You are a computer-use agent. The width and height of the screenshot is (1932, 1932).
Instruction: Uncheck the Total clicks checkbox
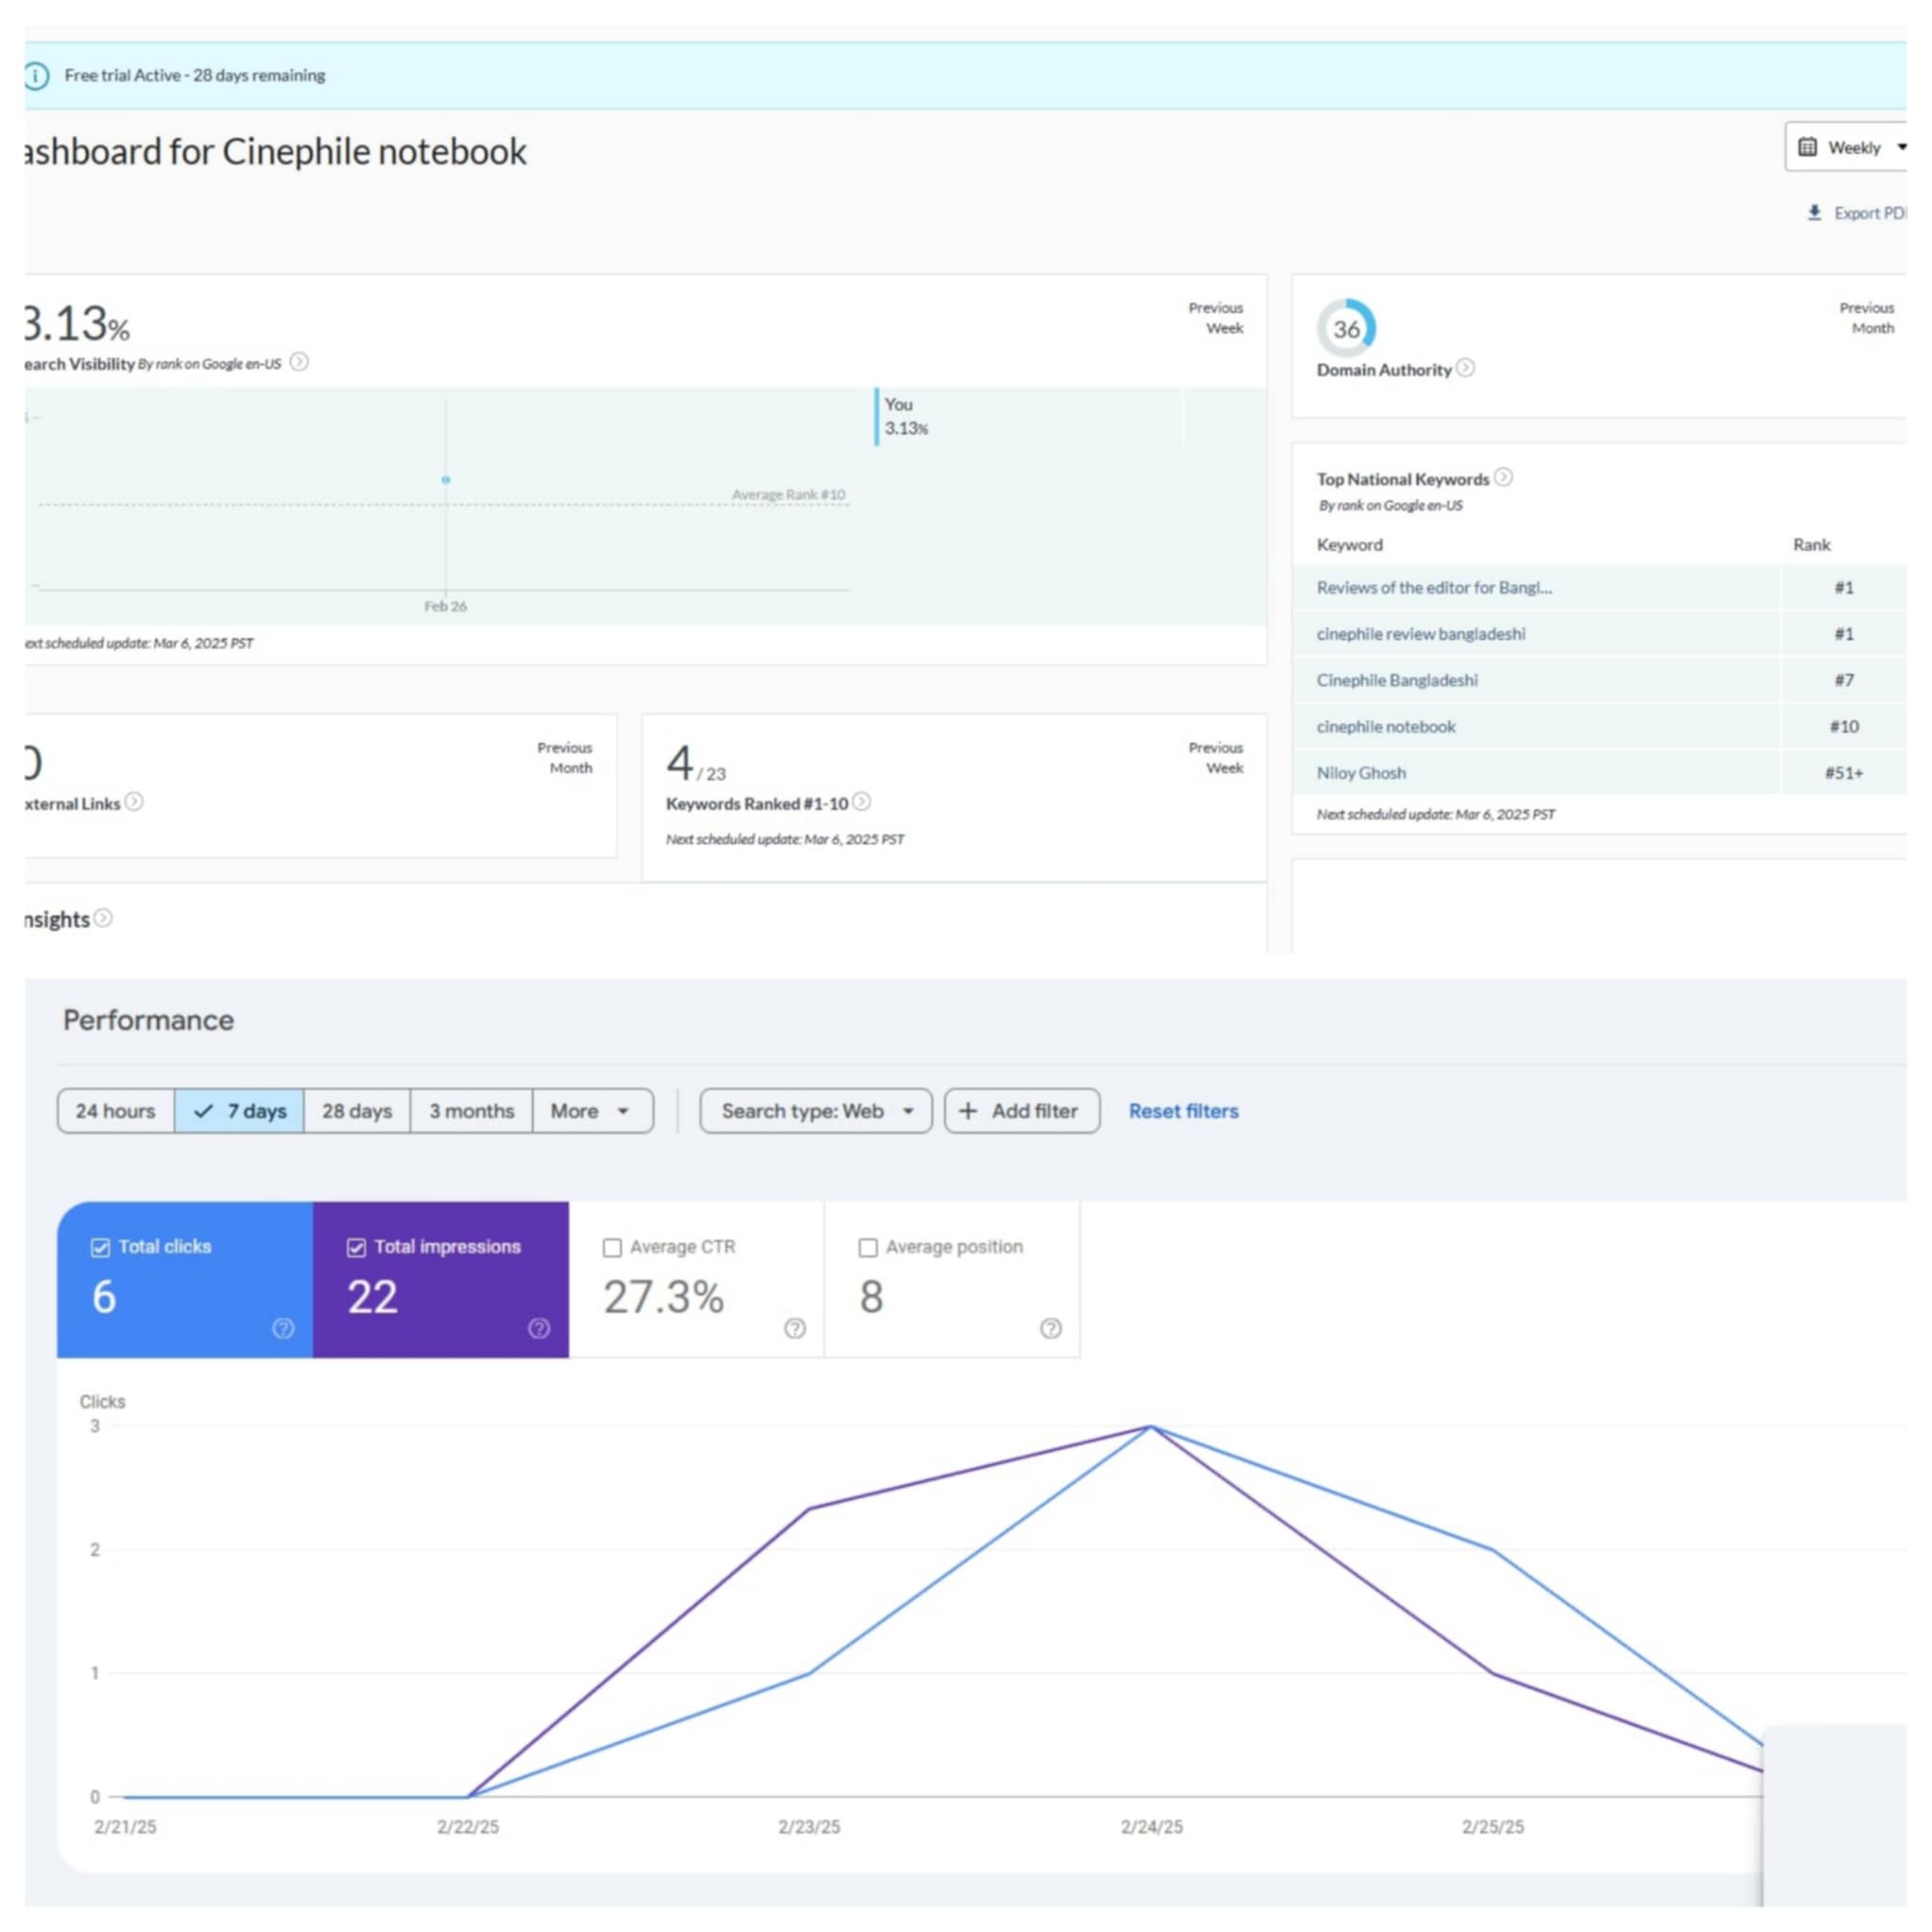tap(100, 1247)
